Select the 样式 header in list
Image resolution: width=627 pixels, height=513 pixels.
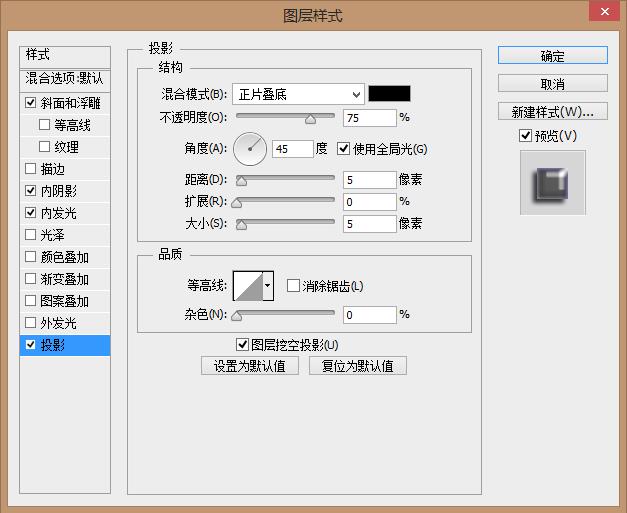(65, 56)
